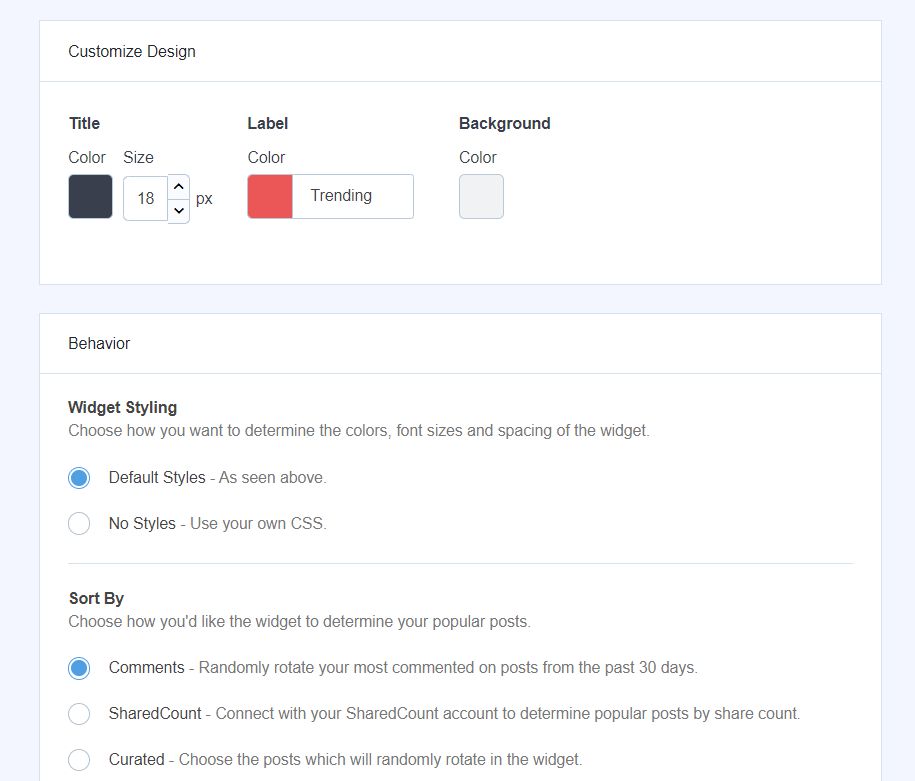Select the Comments sort radio button
The height and width of the screenshot is (781, 915).
tap(79, 668)
